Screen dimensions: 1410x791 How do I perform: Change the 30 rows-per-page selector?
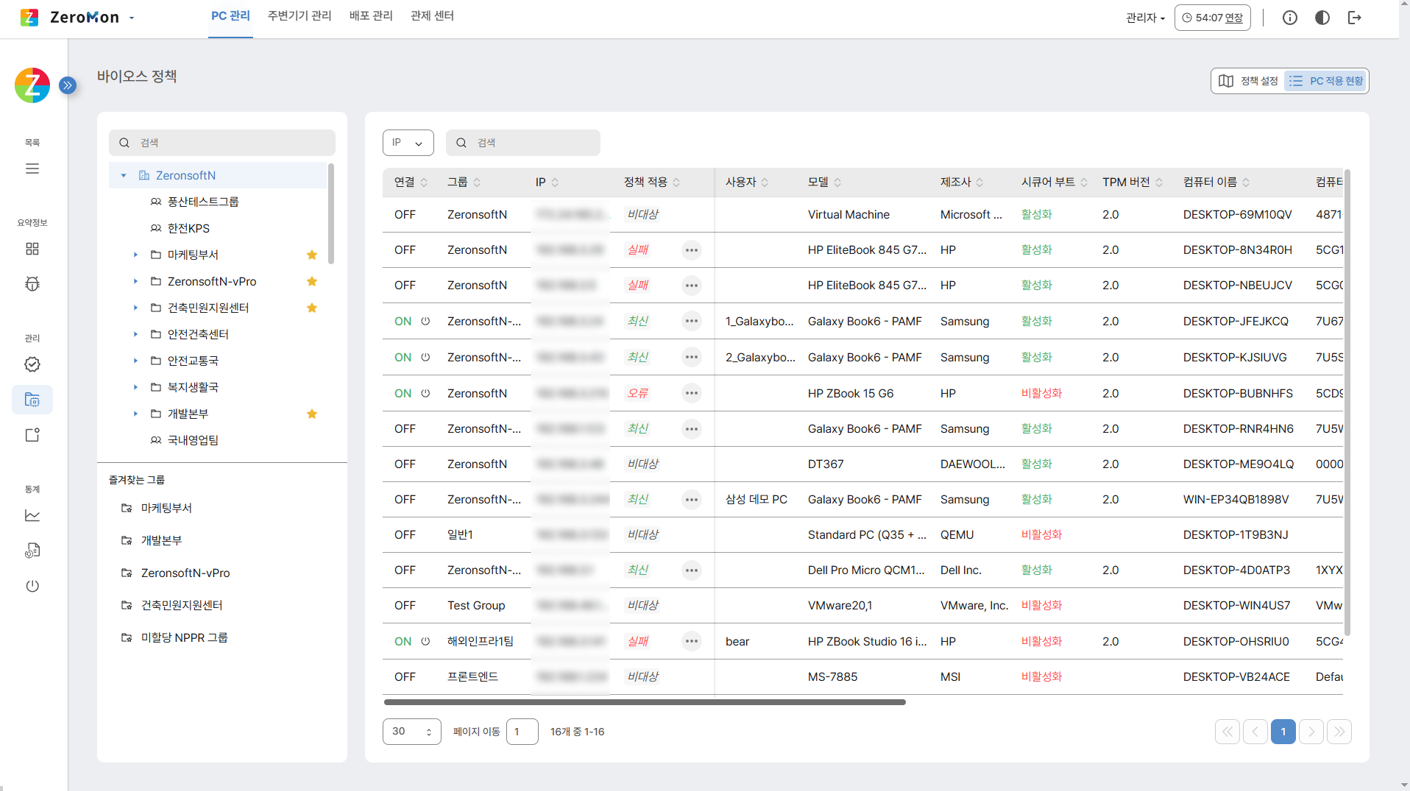[x=411, y=732]
